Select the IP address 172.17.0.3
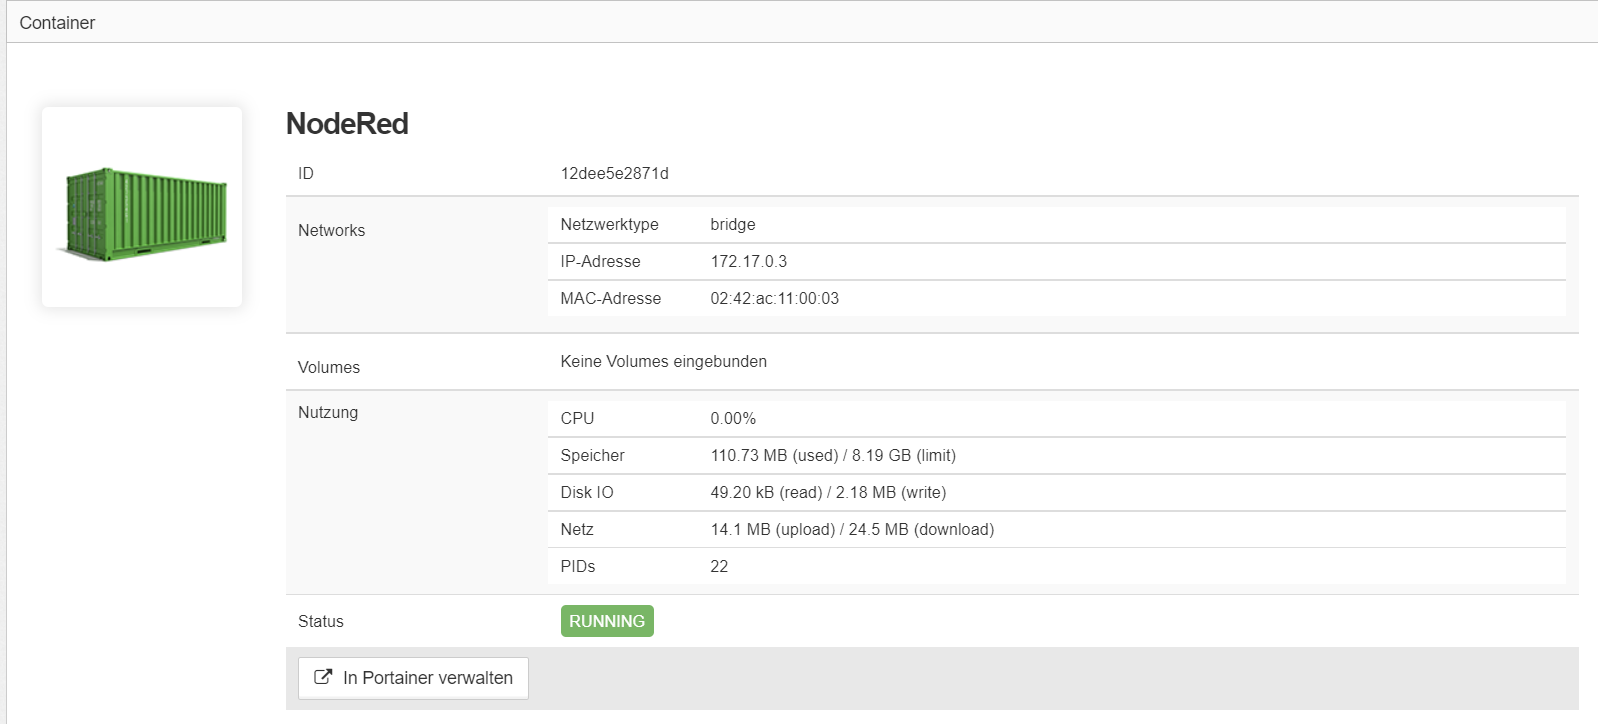The height and width of the screenshot is (724, 1598). (748, 262)
